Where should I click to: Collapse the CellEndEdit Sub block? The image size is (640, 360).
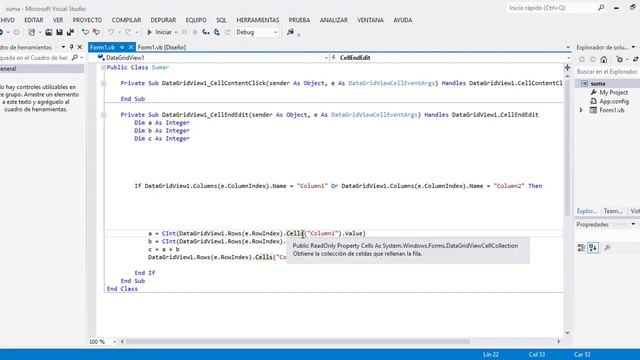click(103, 115)
